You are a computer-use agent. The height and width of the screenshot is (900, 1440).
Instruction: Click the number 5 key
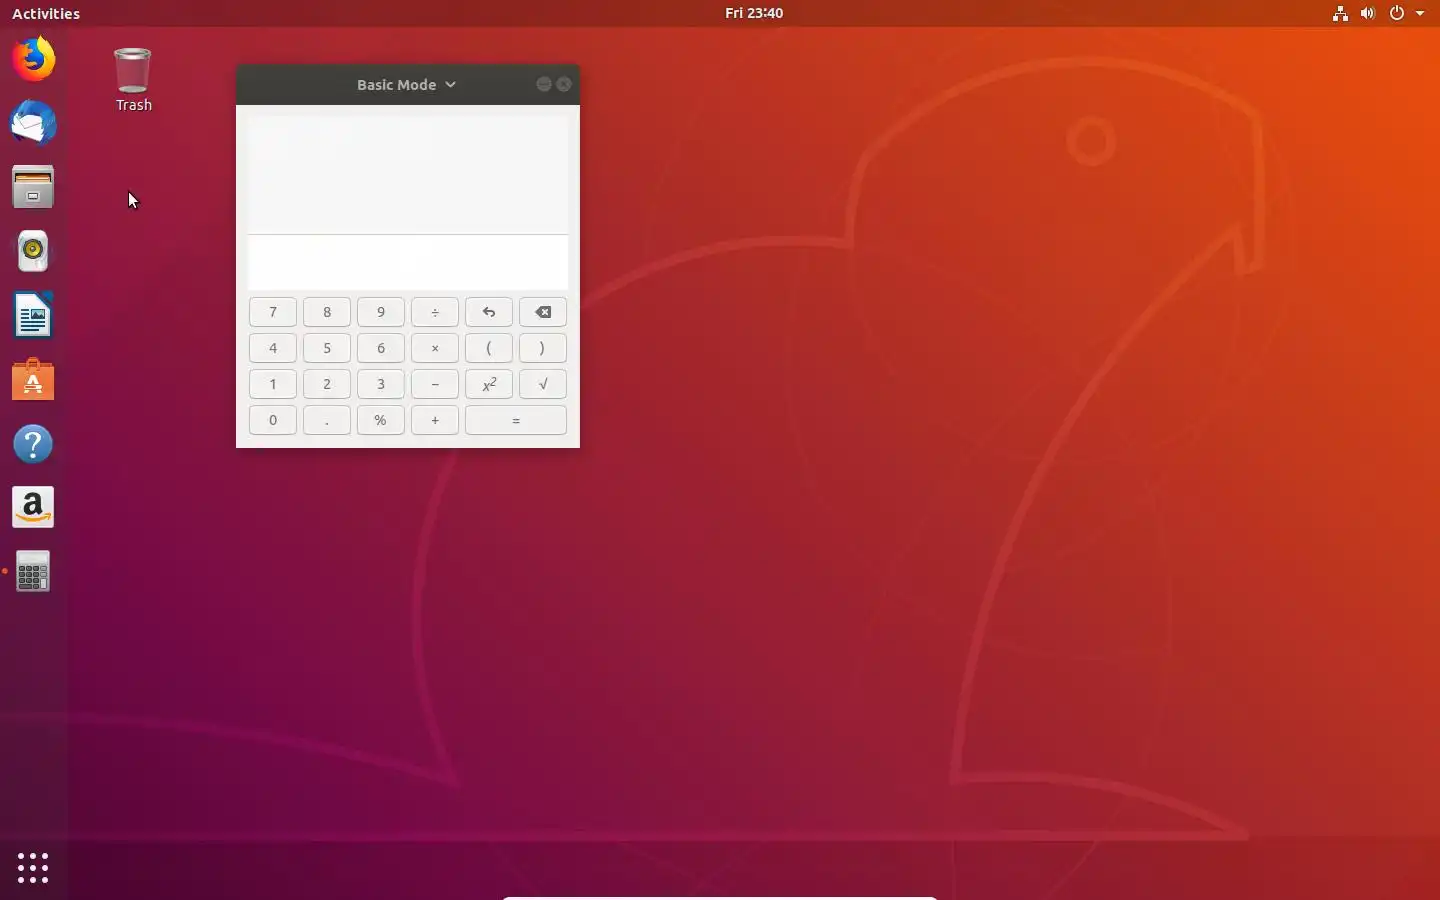pos(327,348)
